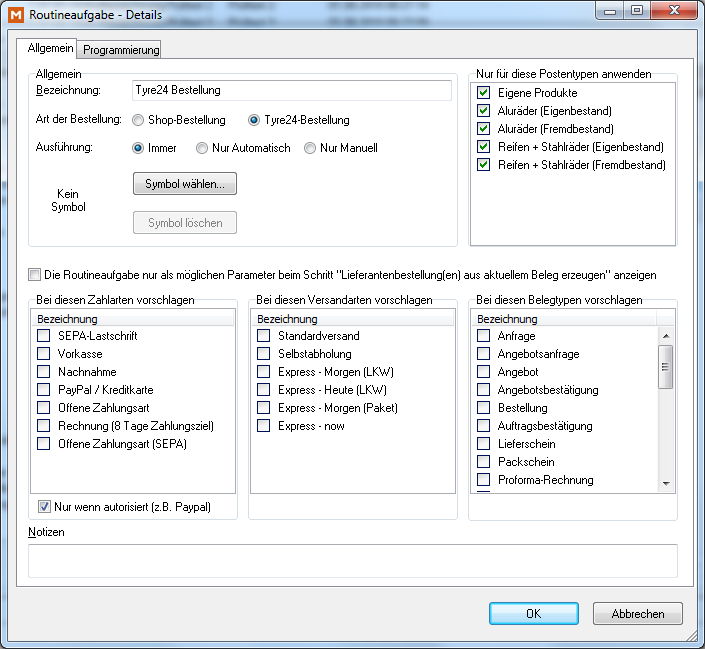
Task: Click OK to confirm the dialog
Action: pos(533,613)
